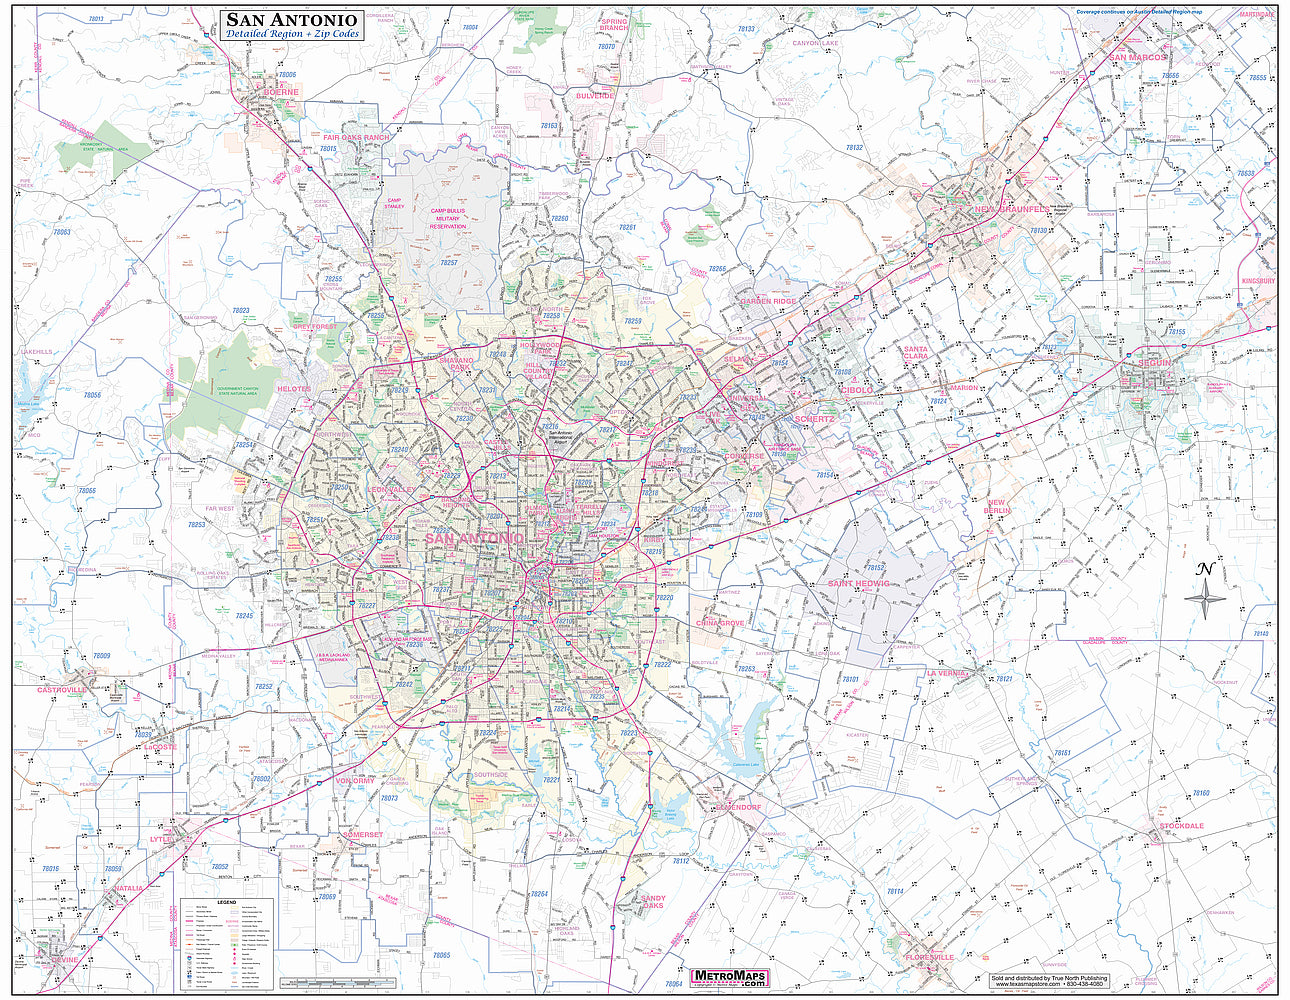Select the CHINA GROVE label
The height and width of the screenshot is (1000, 1290).
pyautogui.click(x=720, y=623)
